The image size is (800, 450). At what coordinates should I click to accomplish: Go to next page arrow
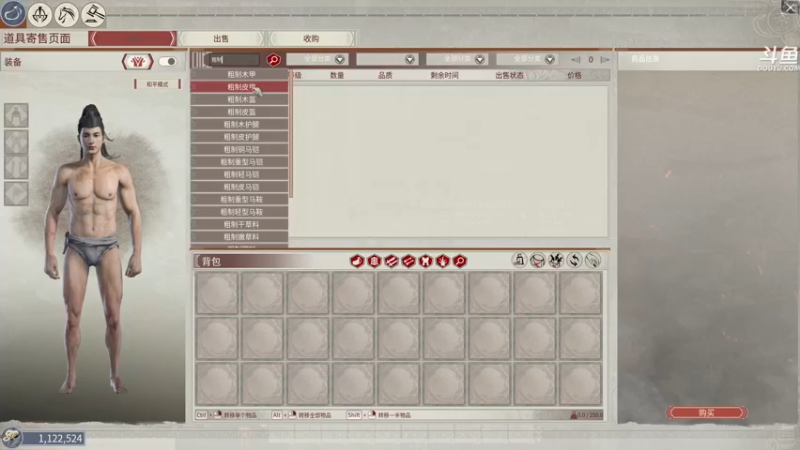point(605,60)
